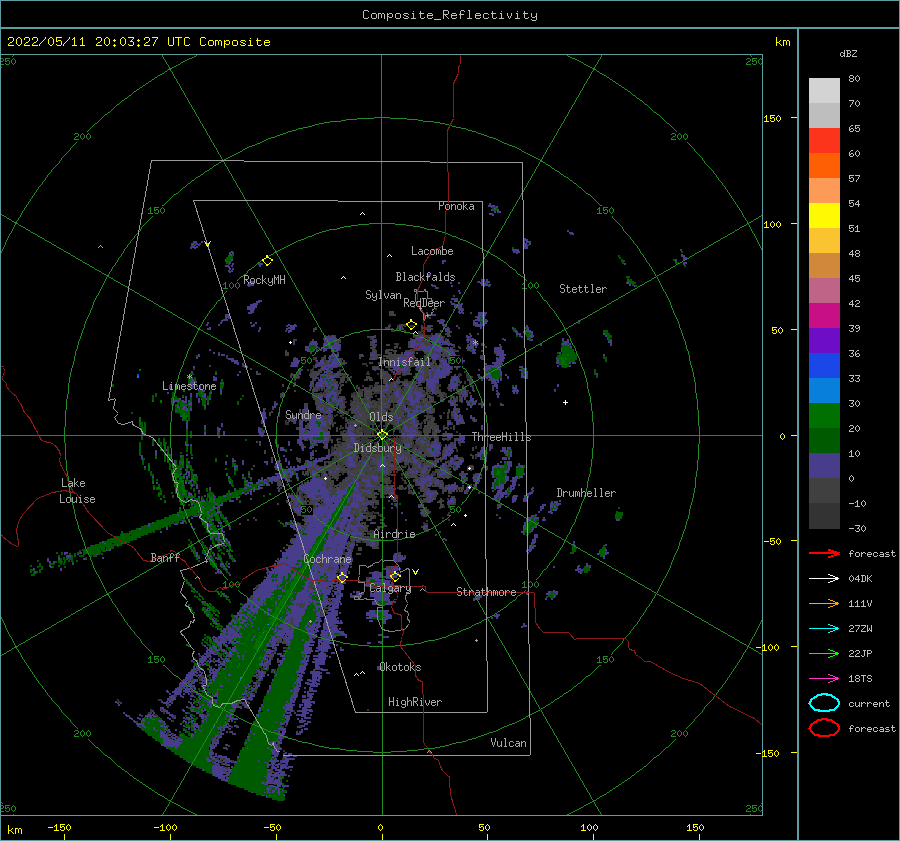
Task: Select the bright green 20-30 dBZ swatch
Action: [824, 416]
